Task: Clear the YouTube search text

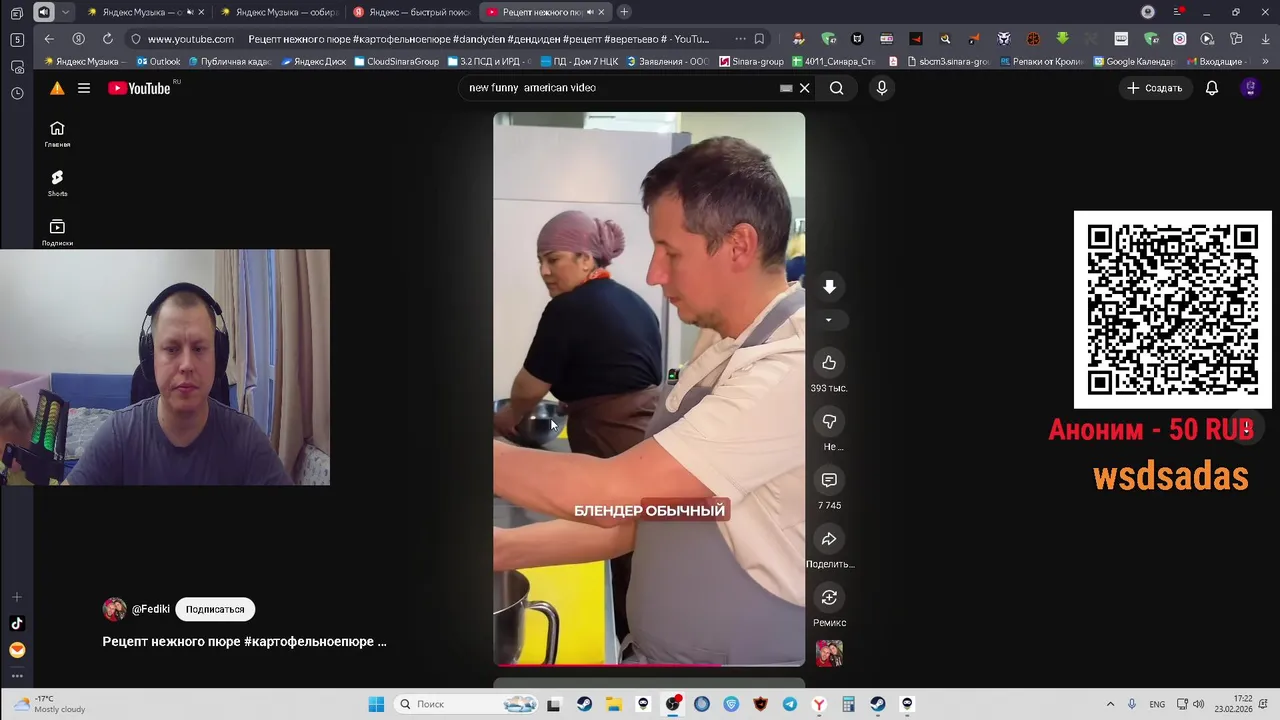Action: 804,88
